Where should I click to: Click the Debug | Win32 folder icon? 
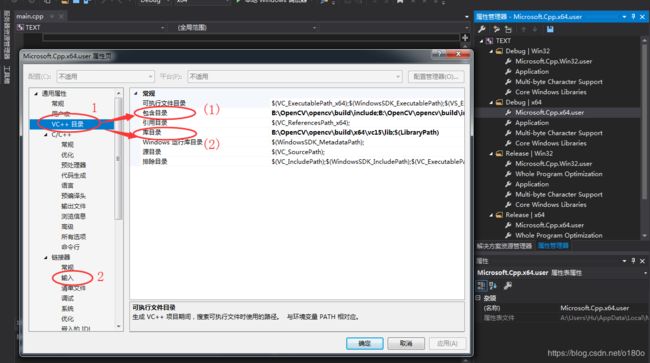tap(499, 51)
